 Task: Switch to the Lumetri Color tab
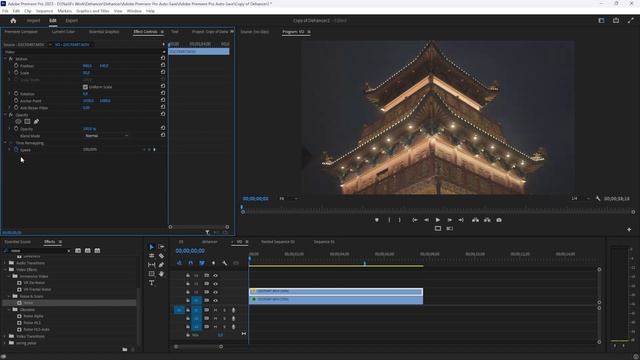pyautogui.click(x=63, y=32)
